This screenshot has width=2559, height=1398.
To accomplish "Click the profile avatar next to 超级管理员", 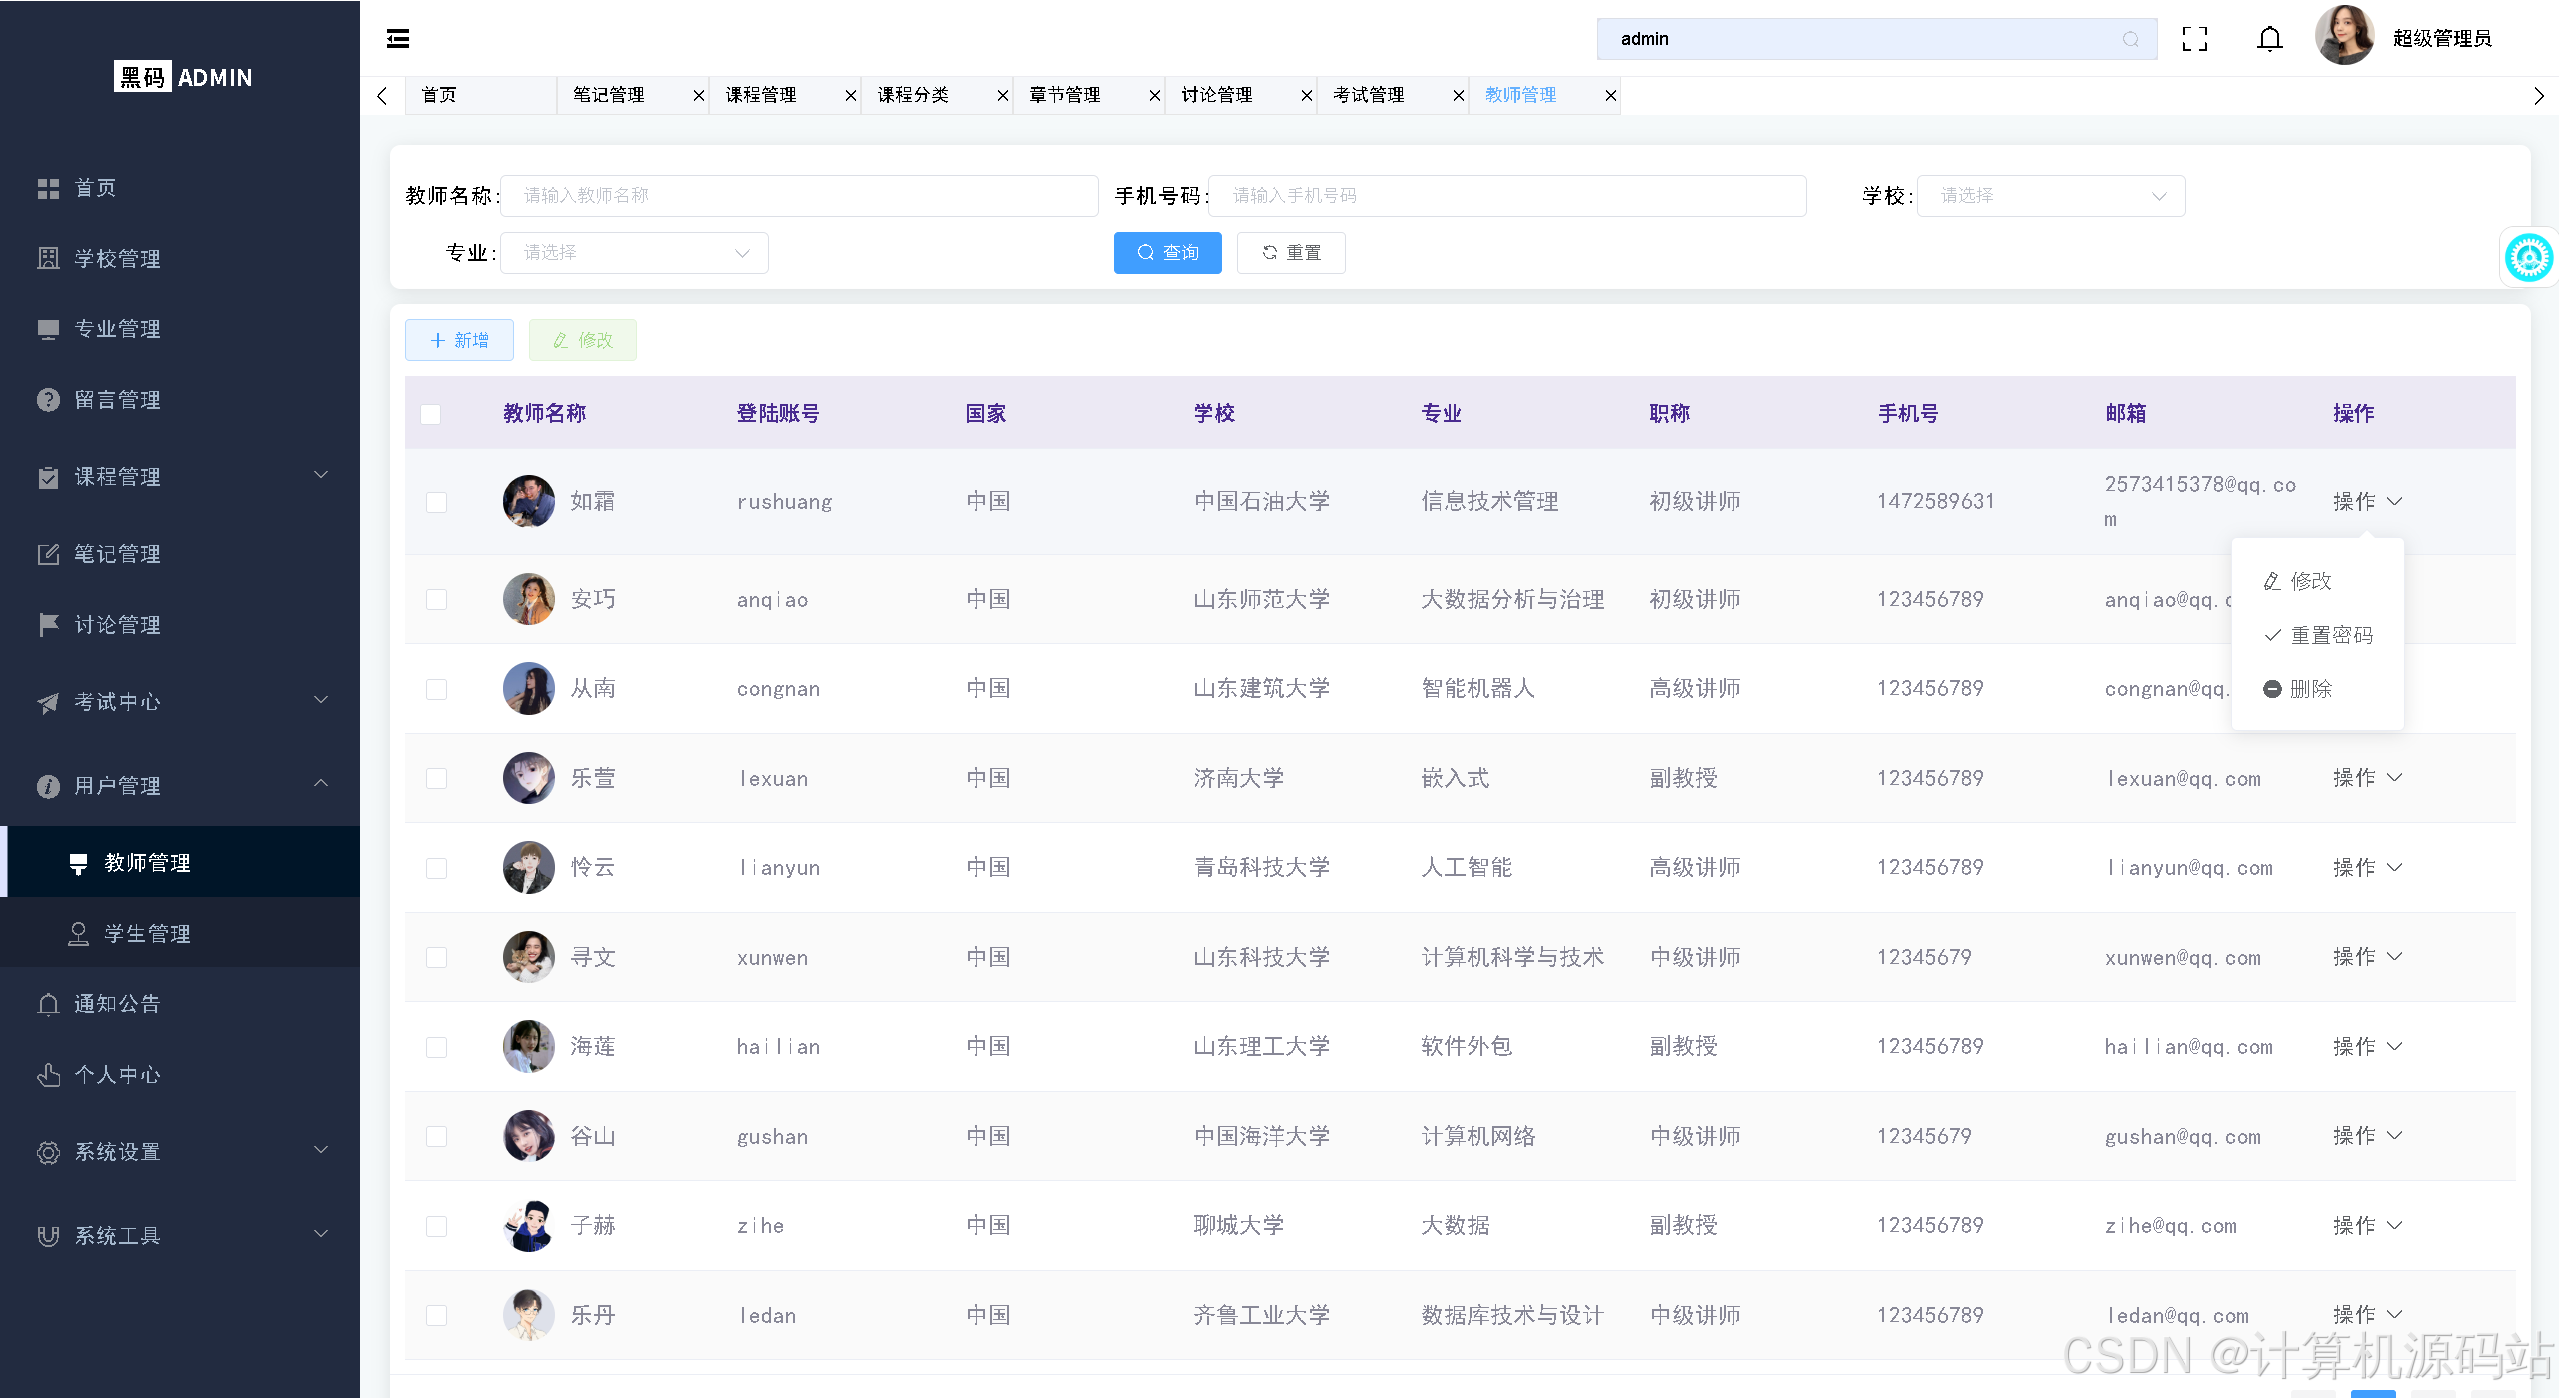I will point(2345,36).
